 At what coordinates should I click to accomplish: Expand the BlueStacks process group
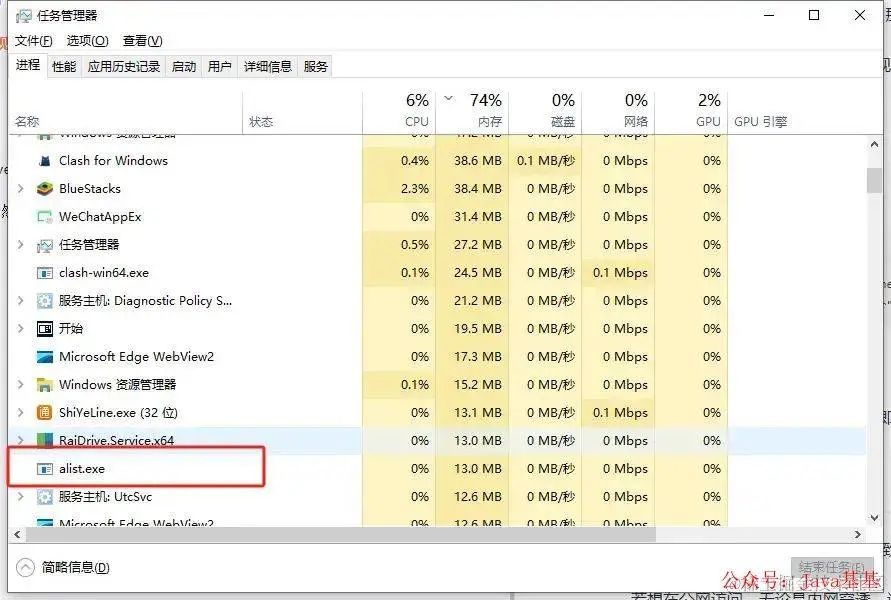coord(20,189)
